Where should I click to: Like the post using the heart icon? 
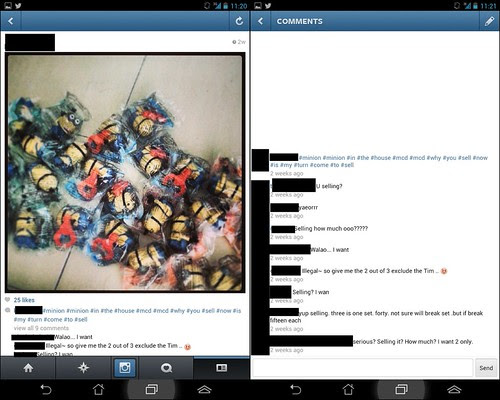(x=7, y=300)
